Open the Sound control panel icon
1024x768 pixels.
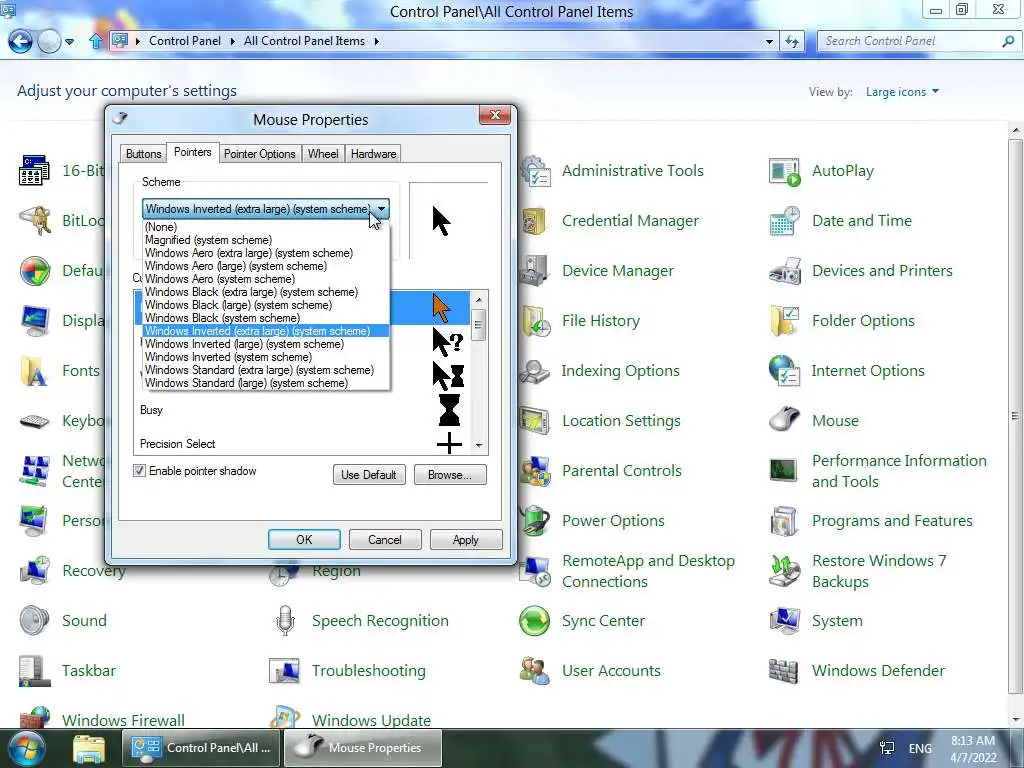(35, 620)
